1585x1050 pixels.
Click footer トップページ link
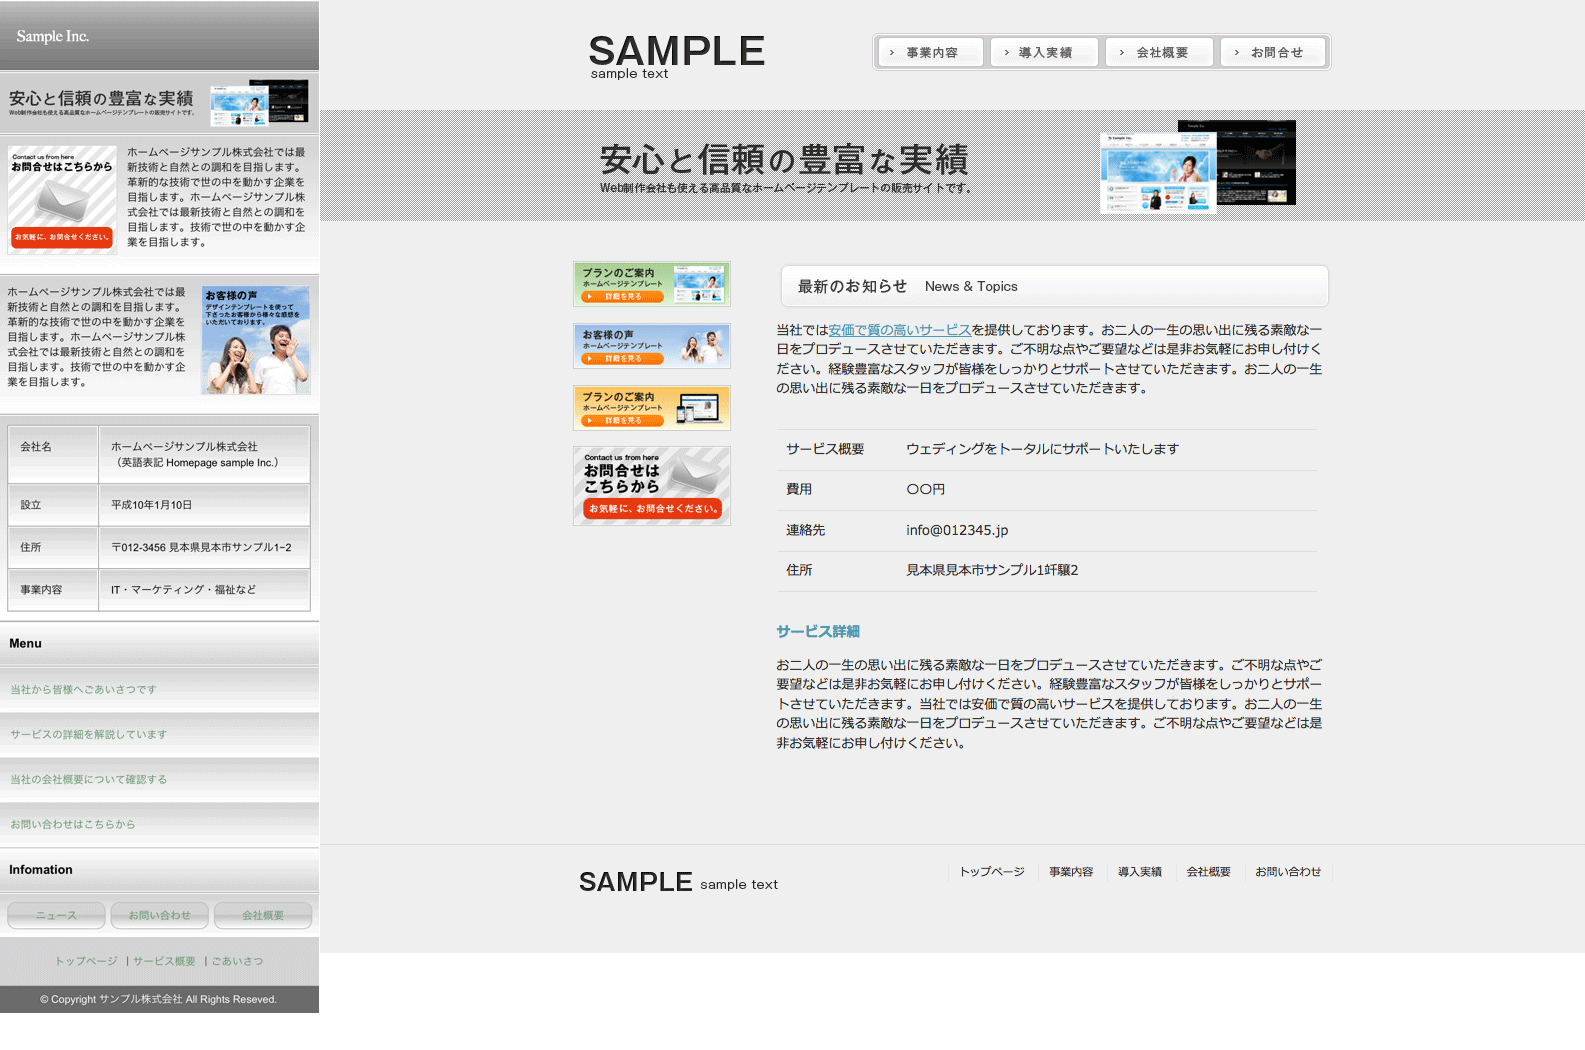[x=991, y=872]
